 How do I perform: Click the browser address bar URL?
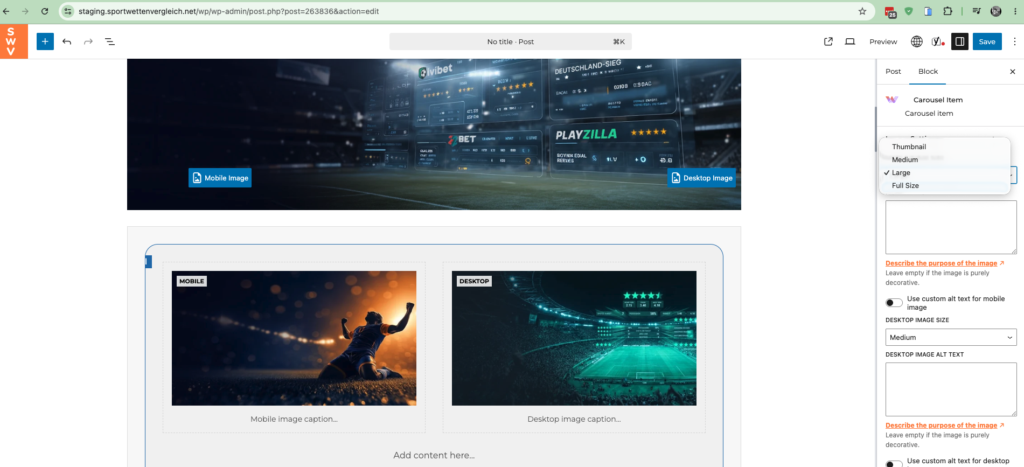[229, 11]
